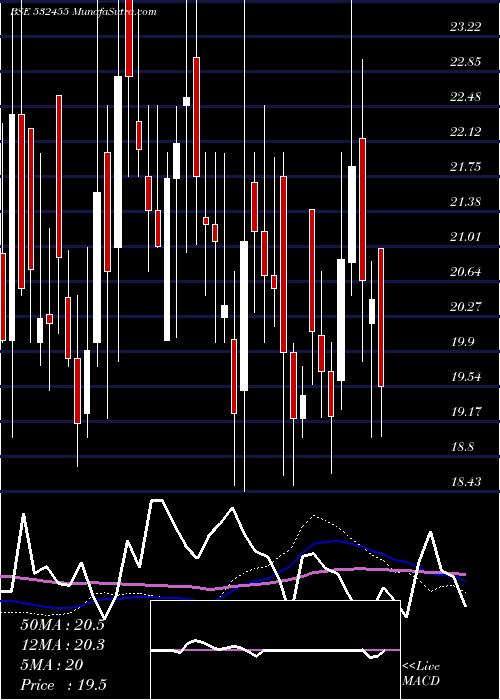Select the 22.48 price axis label
The height and width of the screenshot is (700, 500).
[x=466, y=96]
